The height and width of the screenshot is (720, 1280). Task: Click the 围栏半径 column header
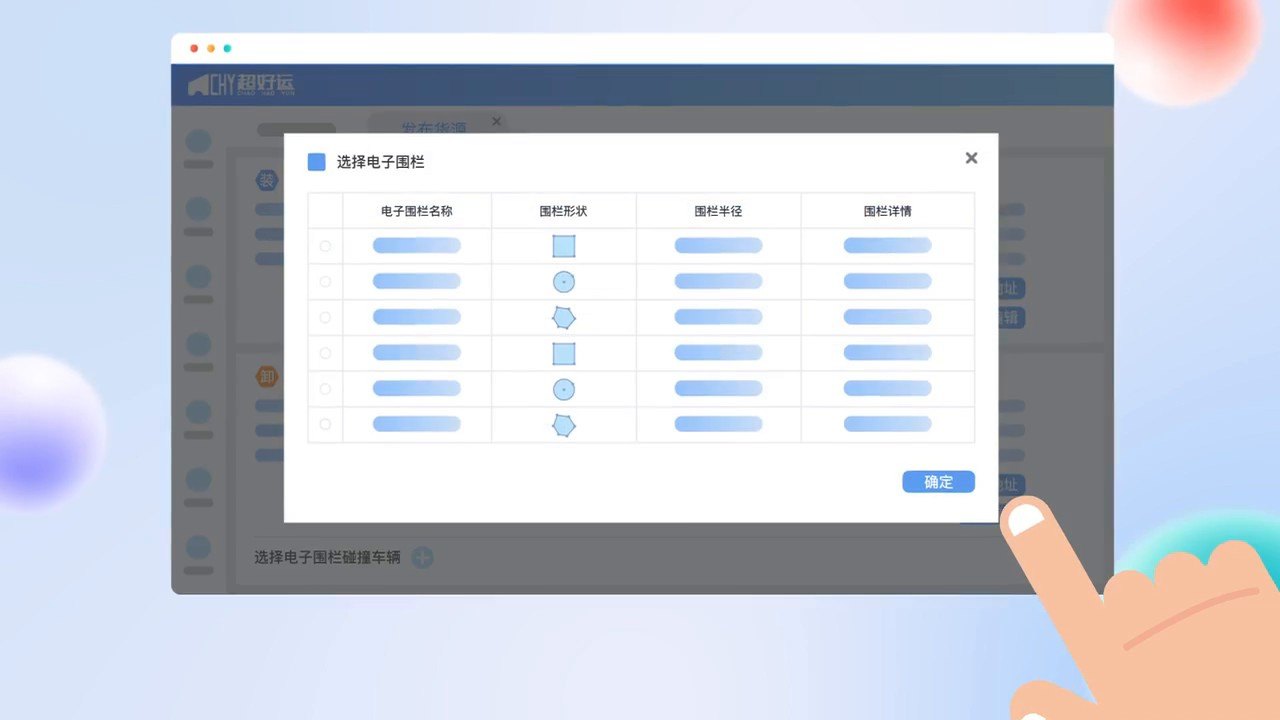point(718,211)
